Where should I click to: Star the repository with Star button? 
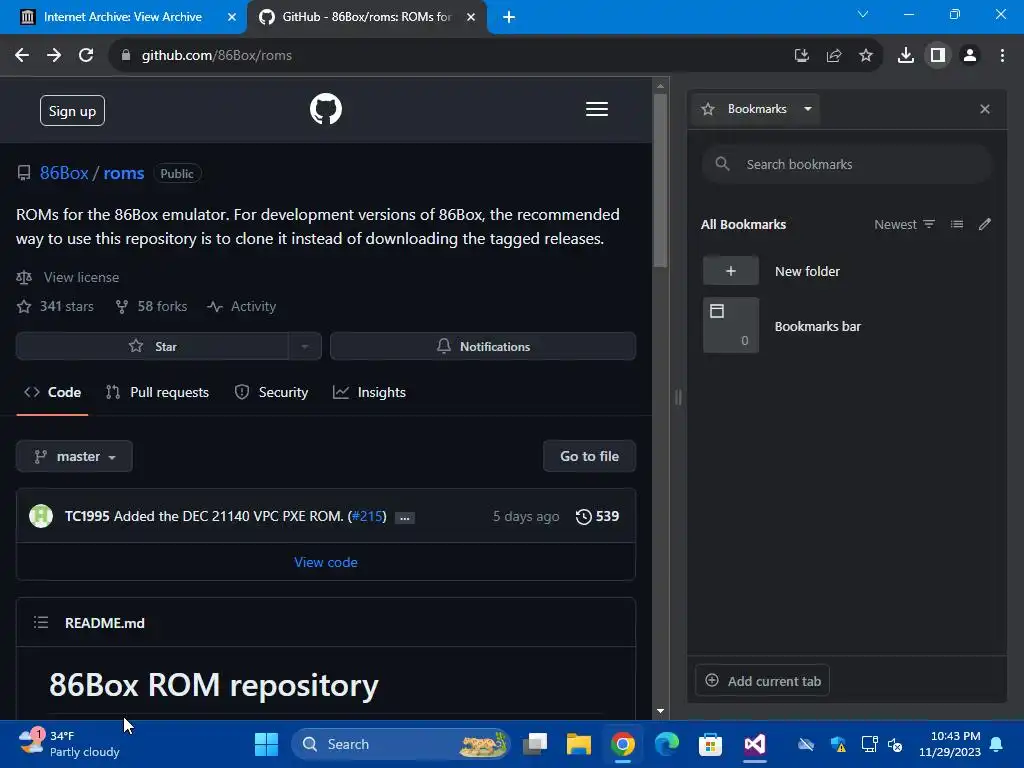(152, 346)
